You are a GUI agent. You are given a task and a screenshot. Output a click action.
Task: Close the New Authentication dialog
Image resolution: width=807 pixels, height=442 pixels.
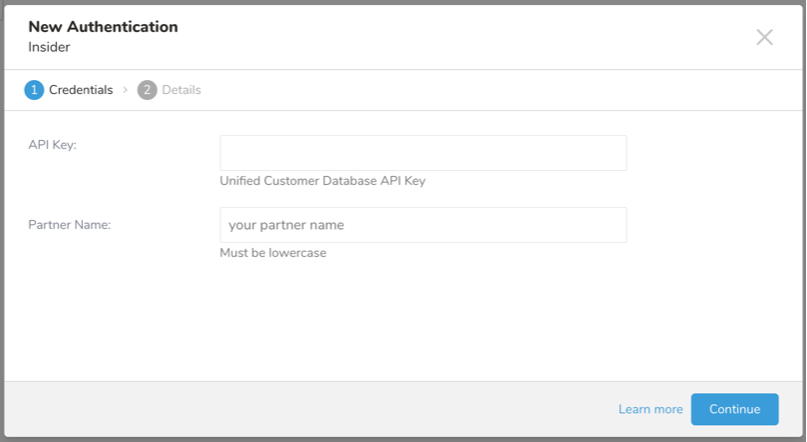click(x=764, y=37)
